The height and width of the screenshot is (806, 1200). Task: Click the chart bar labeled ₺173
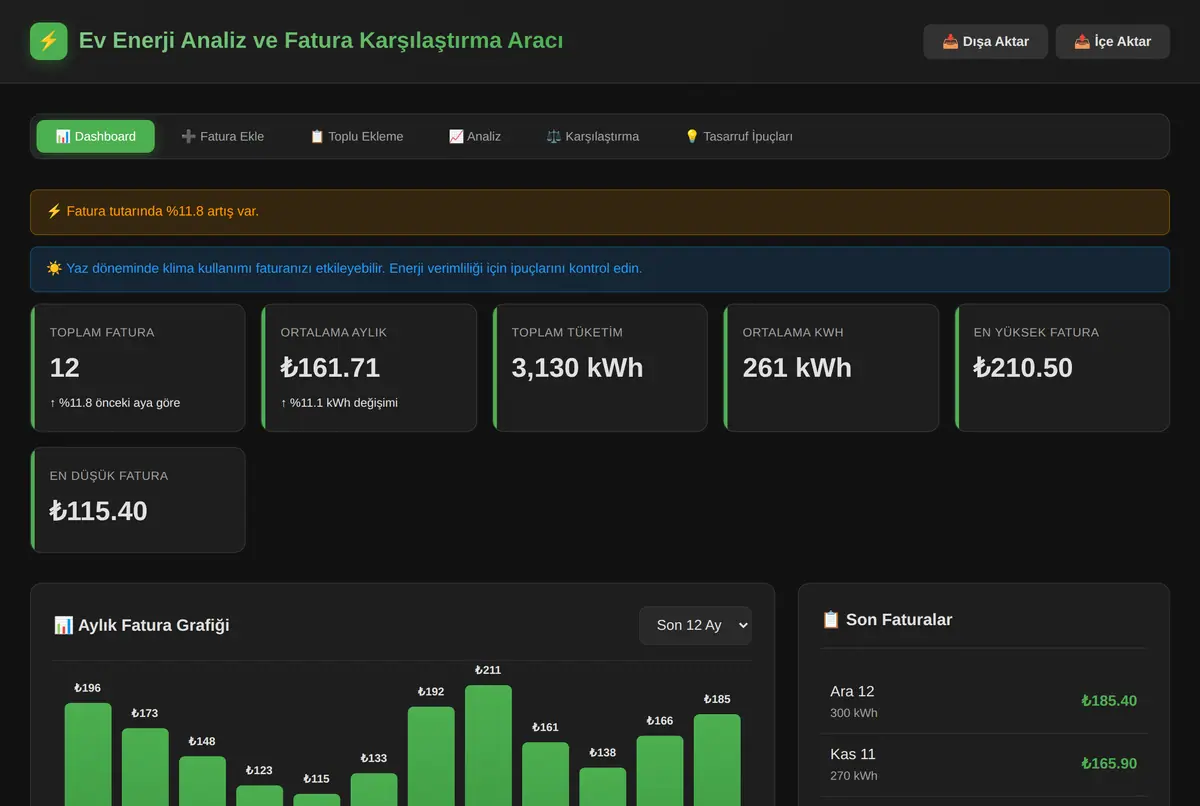(145, 767)
